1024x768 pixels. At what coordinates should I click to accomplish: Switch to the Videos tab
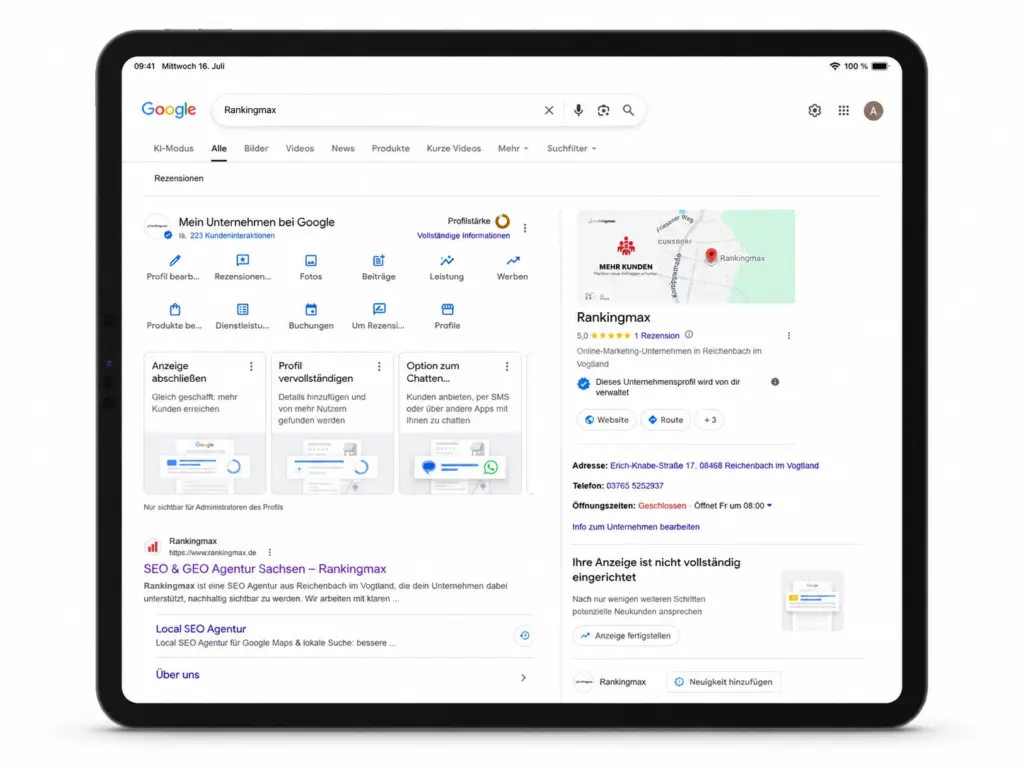coord(300,149)
